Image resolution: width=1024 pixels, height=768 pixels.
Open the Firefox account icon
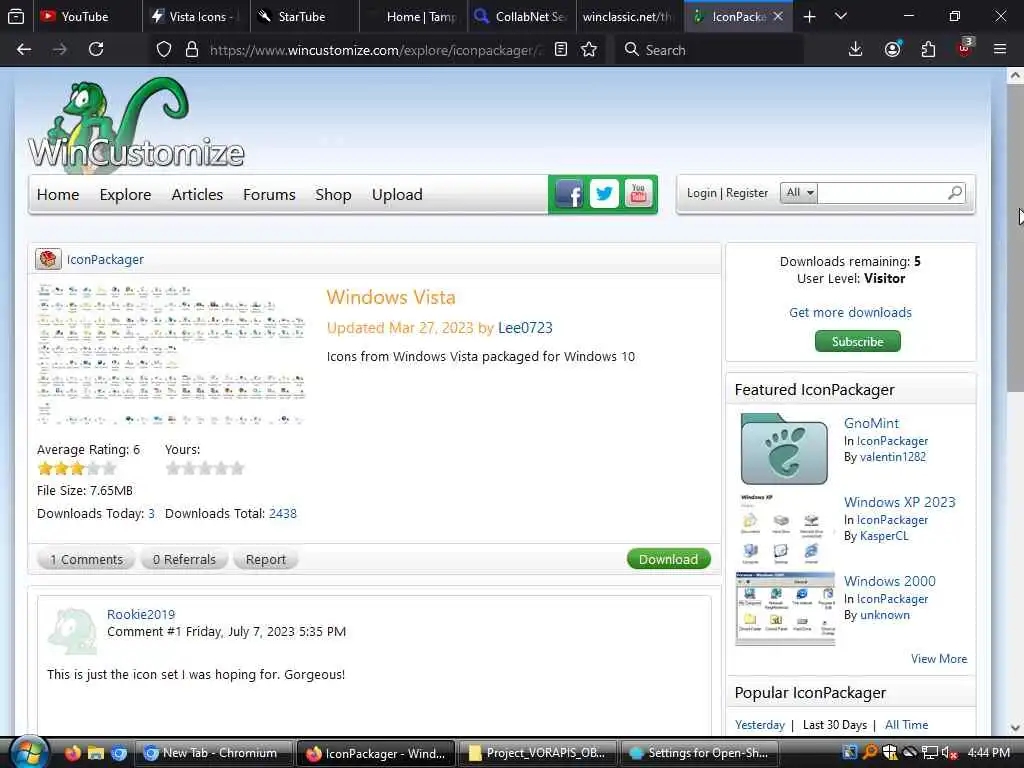tap(892, 50)
